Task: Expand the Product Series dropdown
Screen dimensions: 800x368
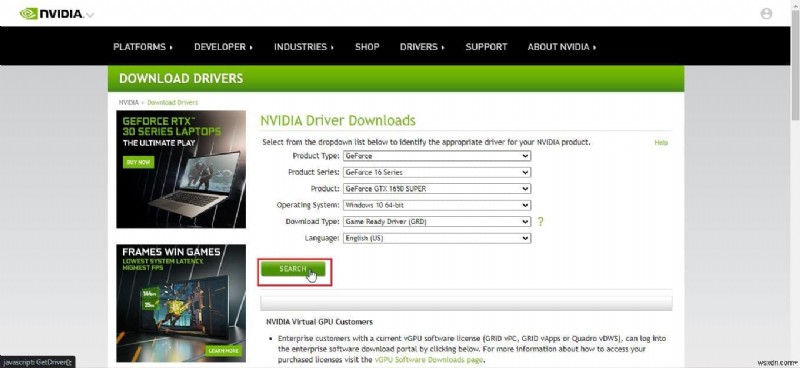Action: pyautogui.click(x=437, y=173)
